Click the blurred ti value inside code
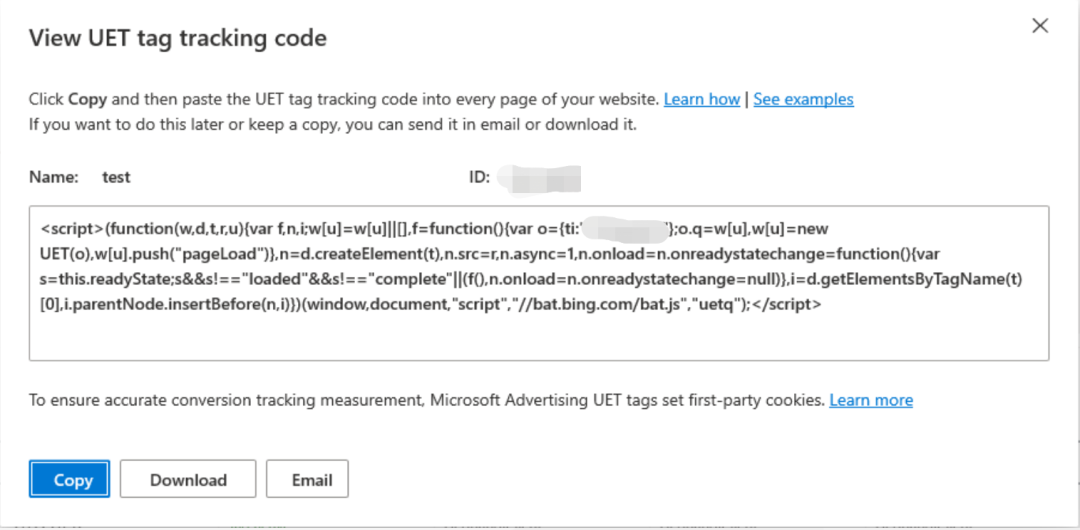The image size is (1080, 530). pyautogui.click(x=627, y=230)
